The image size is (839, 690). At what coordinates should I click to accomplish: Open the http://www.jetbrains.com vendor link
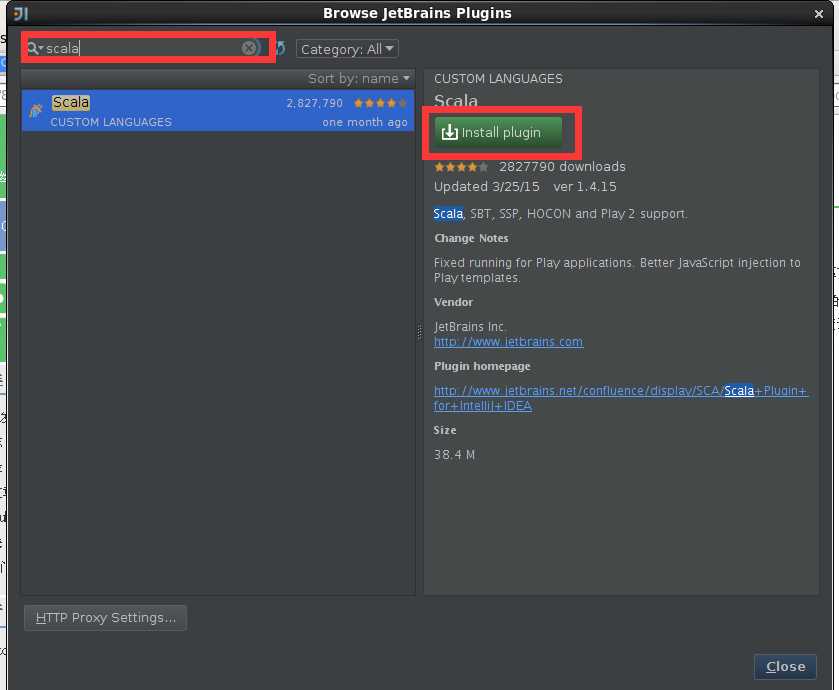click(508, 342)
